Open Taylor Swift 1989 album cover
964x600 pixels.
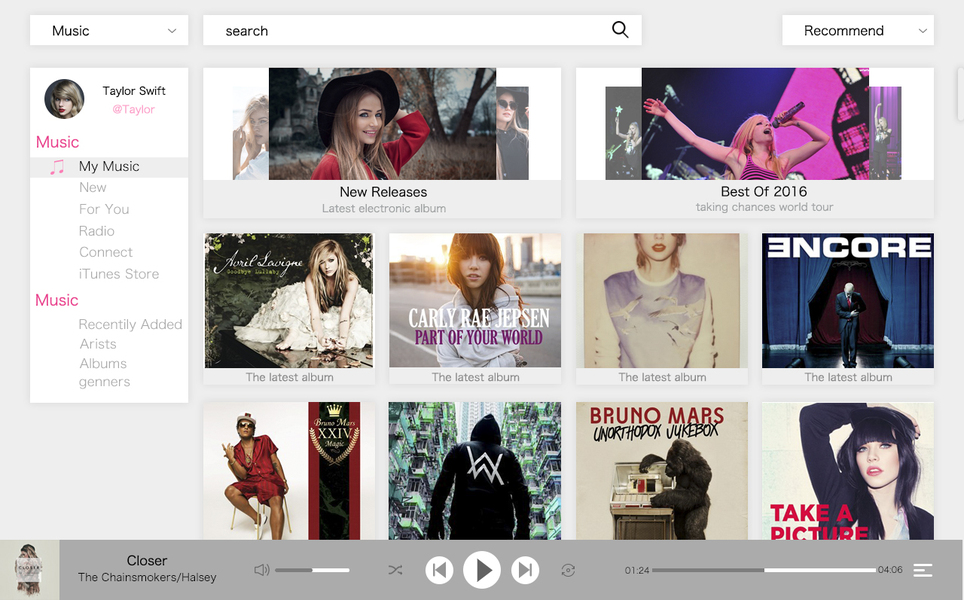click(662, 300)
